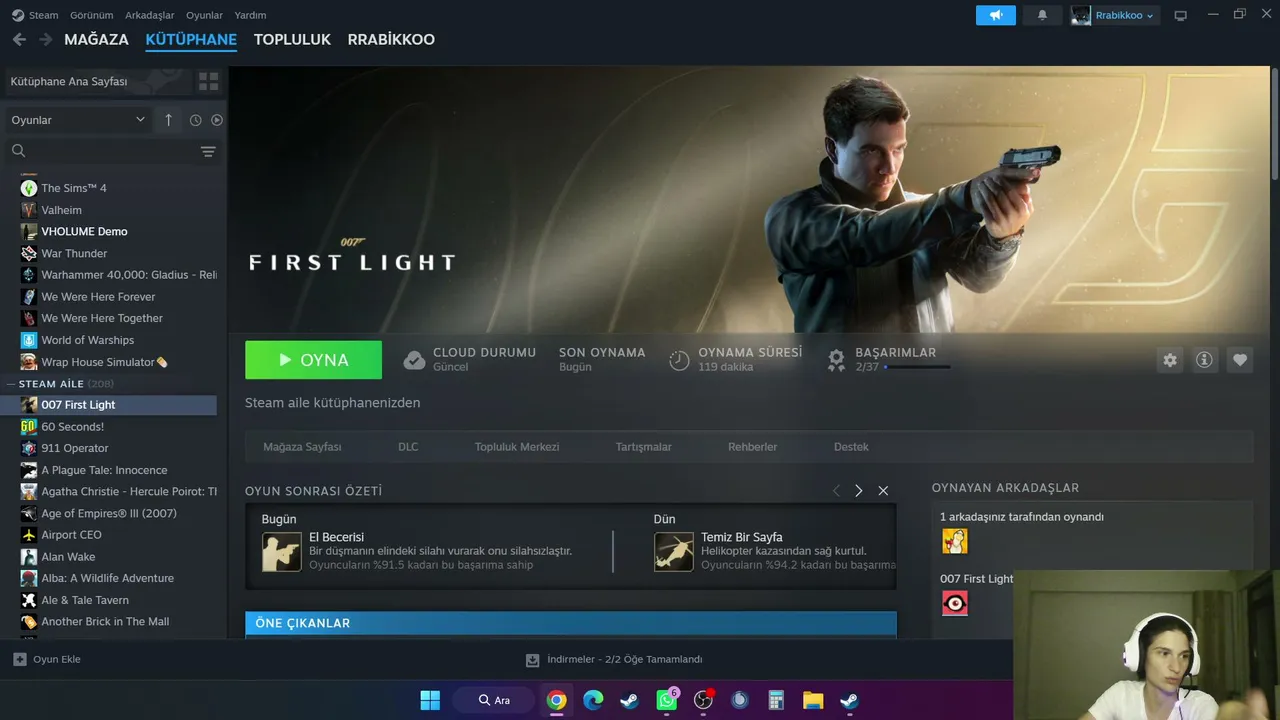Close the OYUN SONRASI ÖZETİ panel
The image size is (1280, 720).
click(x=883, y=491)
